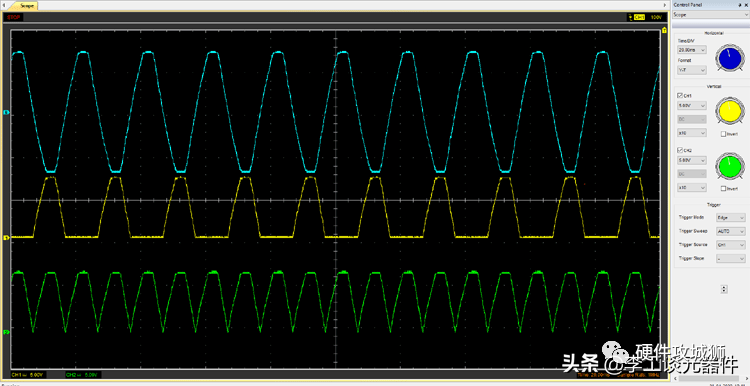Click the CH1 ground level marker on left edge
This screenshot has height=386, width=750.
pyautogui.click(x=6, y=237)
